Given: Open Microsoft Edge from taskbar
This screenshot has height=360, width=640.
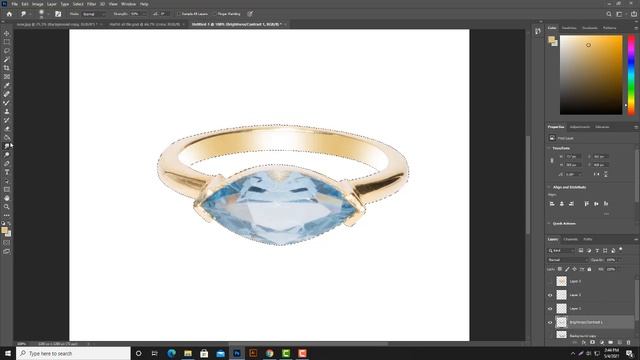Looking at the screenshot, I should click(171, 353).
